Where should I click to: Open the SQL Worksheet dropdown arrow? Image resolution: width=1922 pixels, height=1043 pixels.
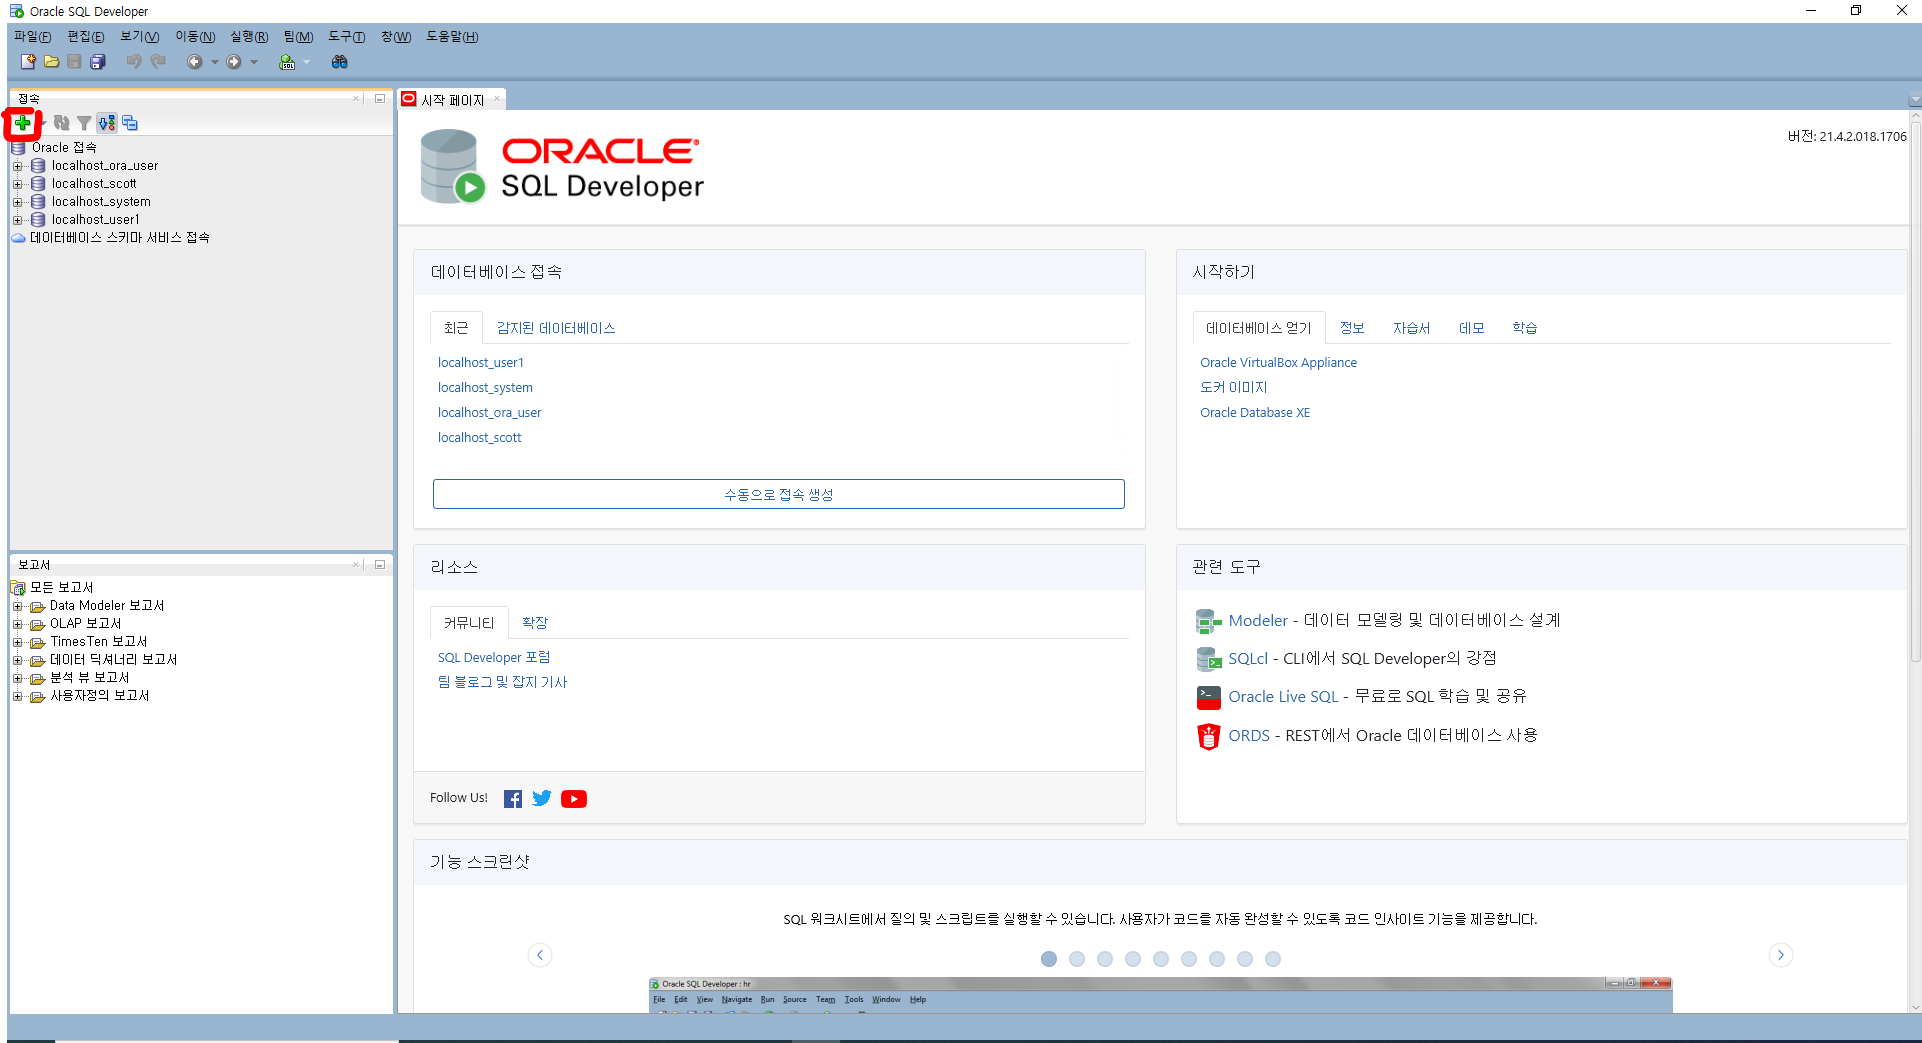pos(307,62)
